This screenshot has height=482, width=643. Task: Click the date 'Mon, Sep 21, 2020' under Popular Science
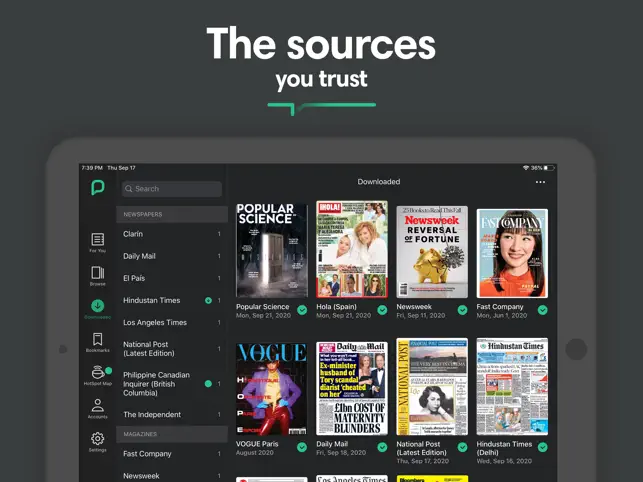point(263,315)
